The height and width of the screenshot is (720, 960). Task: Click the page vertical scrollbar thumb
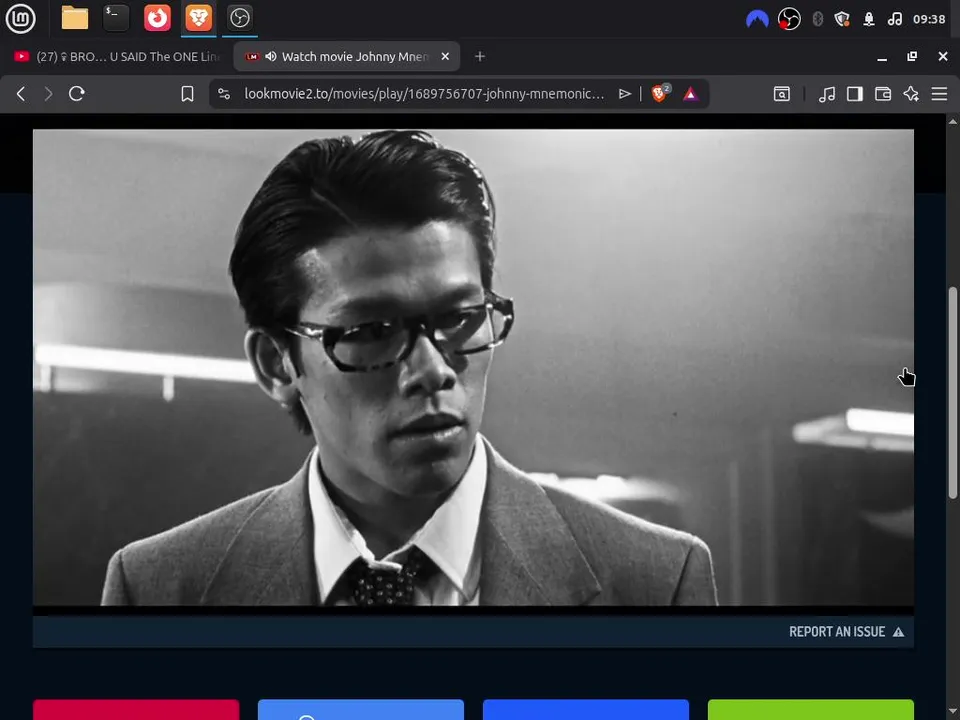[953, 392]
